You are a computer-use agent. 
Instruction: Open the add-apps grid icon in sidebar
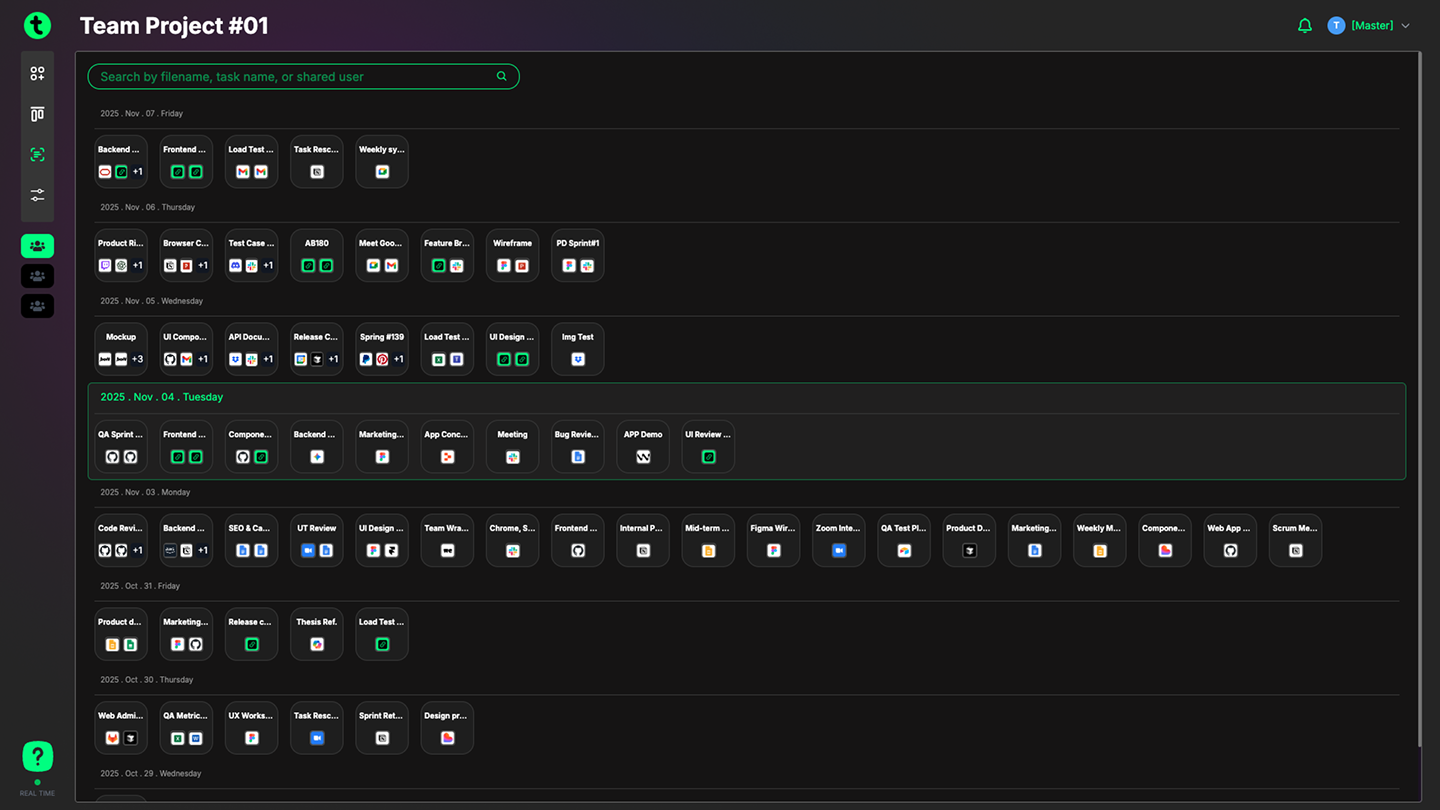[37, 74]
